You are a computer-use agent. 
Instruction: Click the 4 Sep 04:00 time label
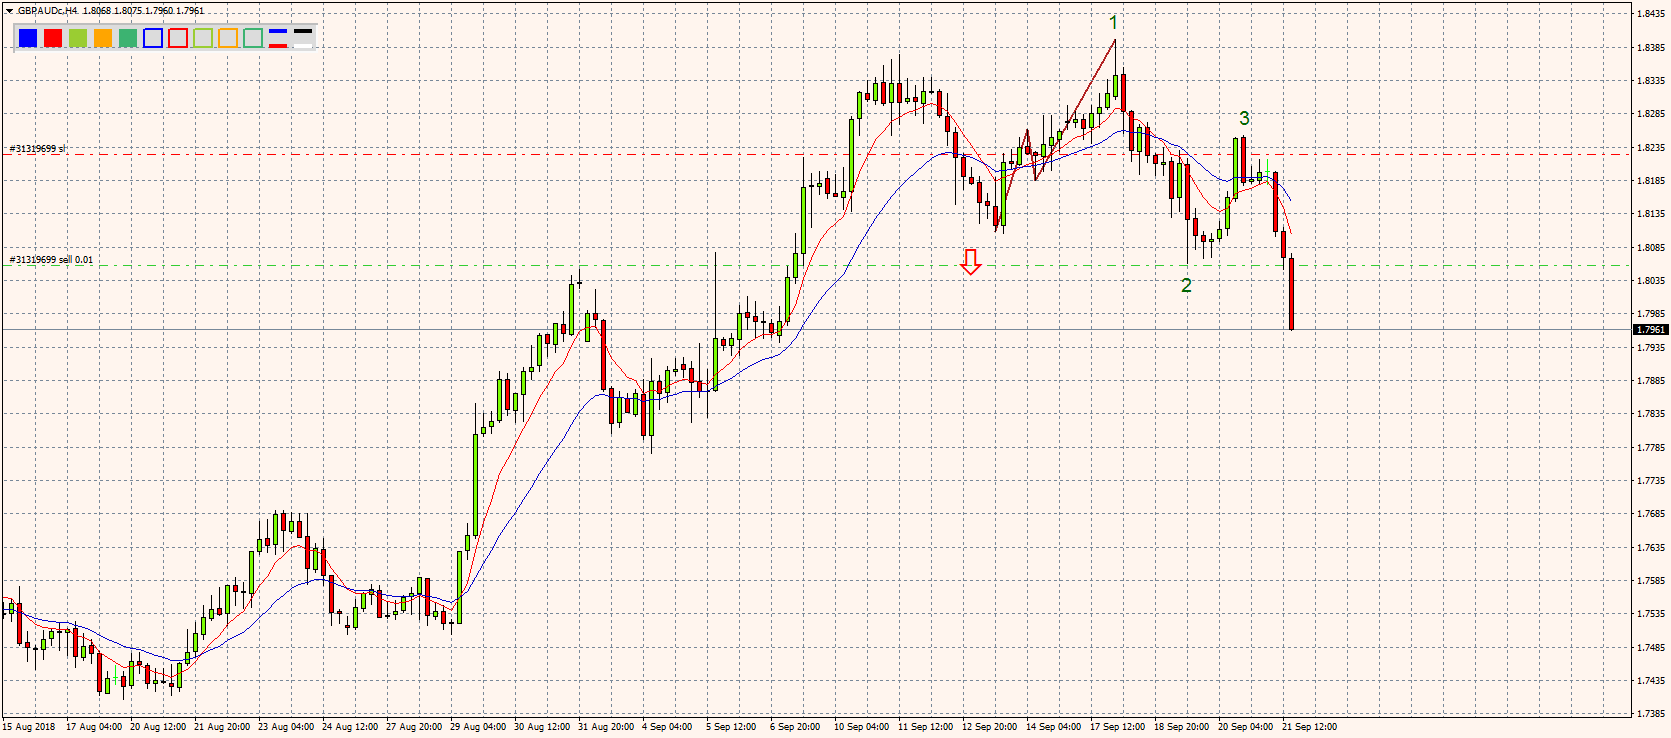[x=667, y=727]
